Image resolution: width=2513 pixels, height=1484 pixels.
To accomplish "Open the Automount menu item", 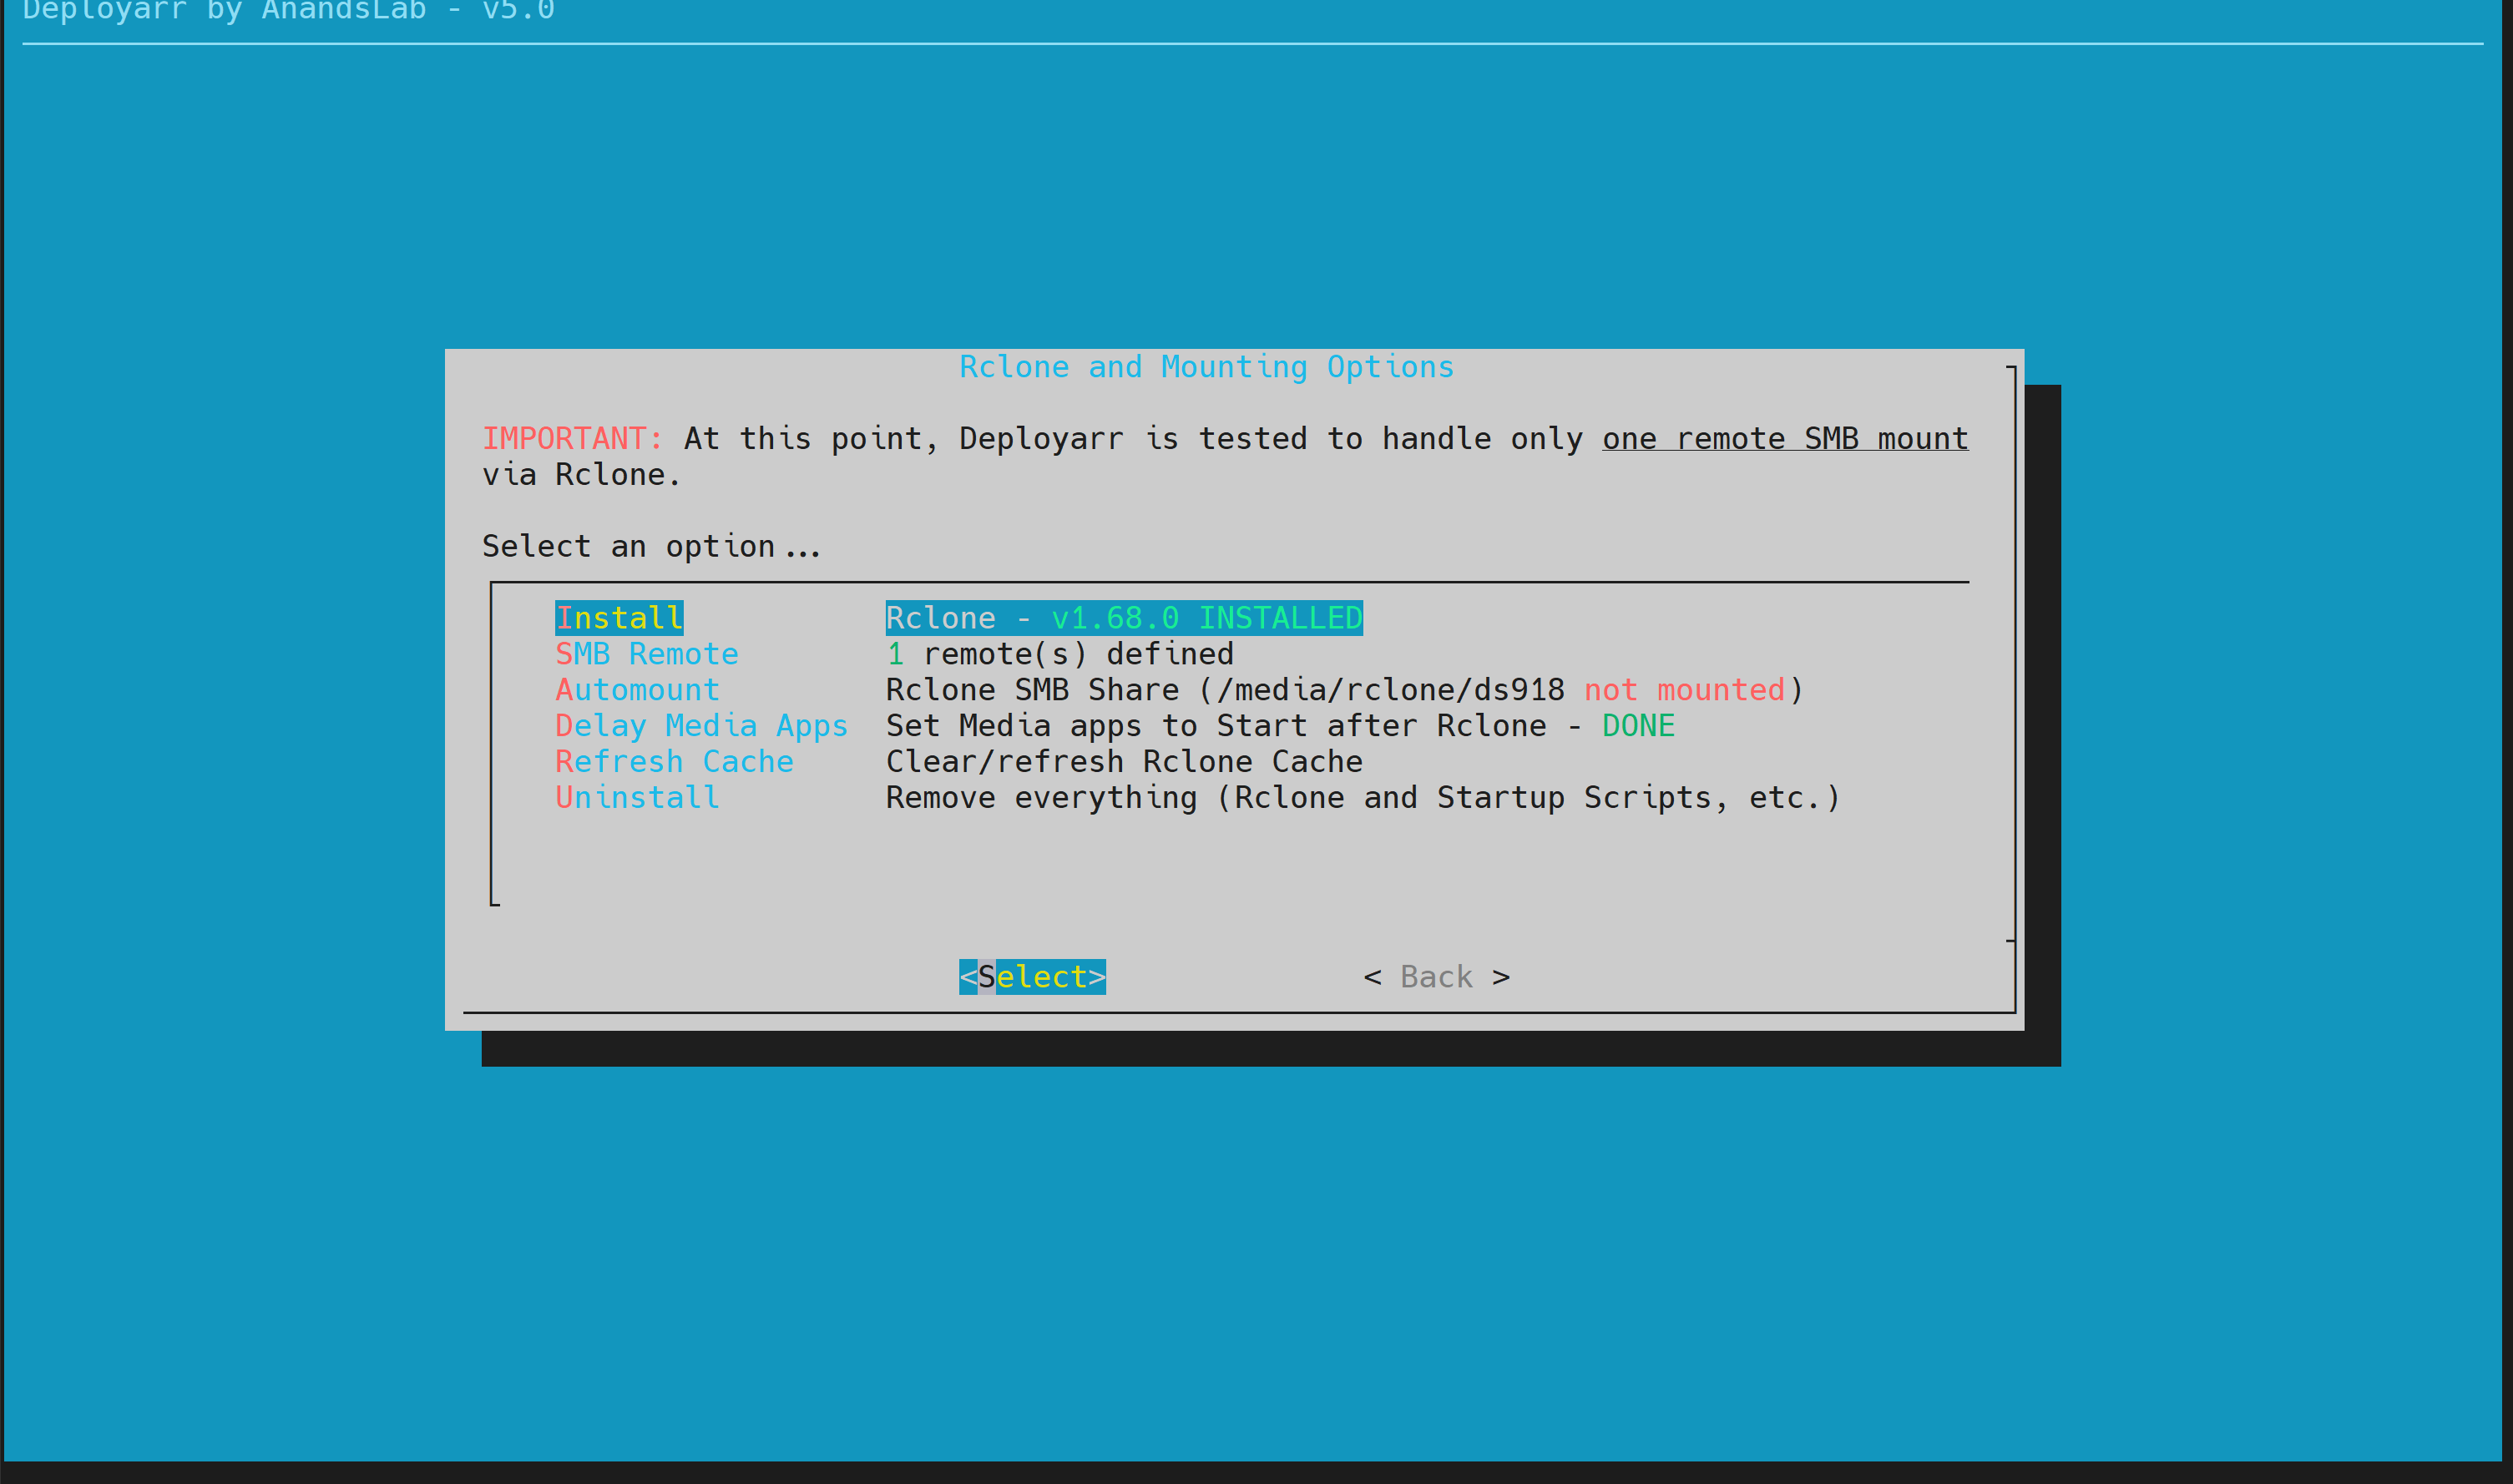I will 637,690.
